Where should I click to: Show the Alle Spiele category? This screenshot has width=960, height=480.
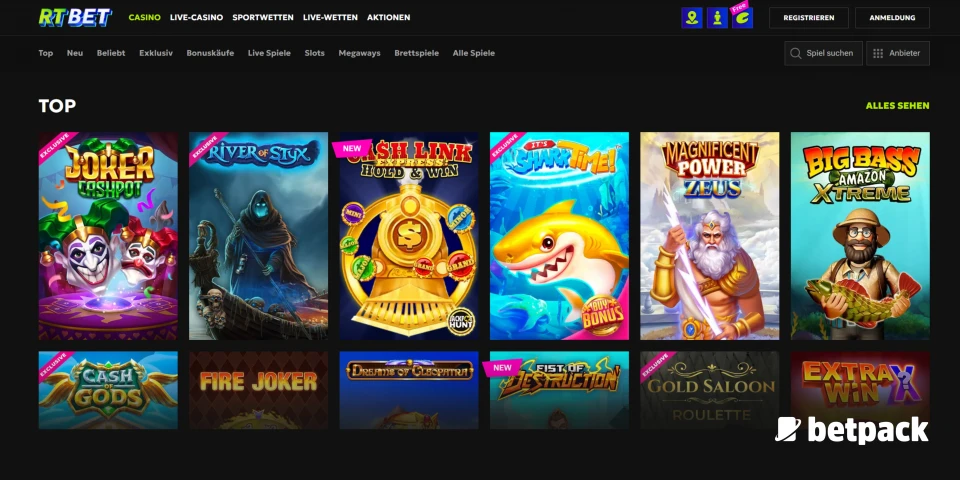473,53
